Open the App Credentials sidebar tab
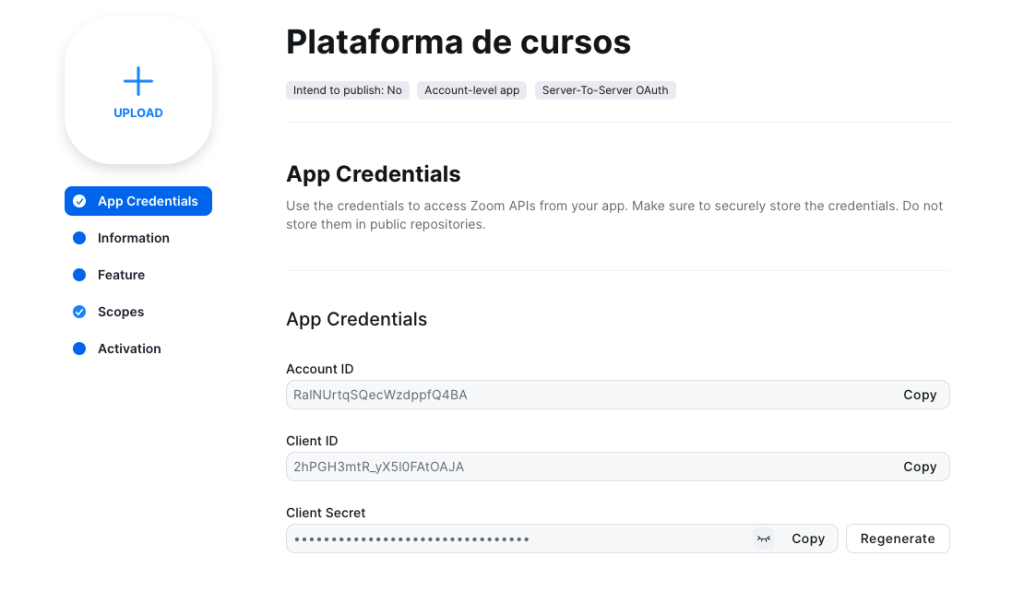Image resolution: width=1024 pixels, height=592 pixels. [147, 201]
